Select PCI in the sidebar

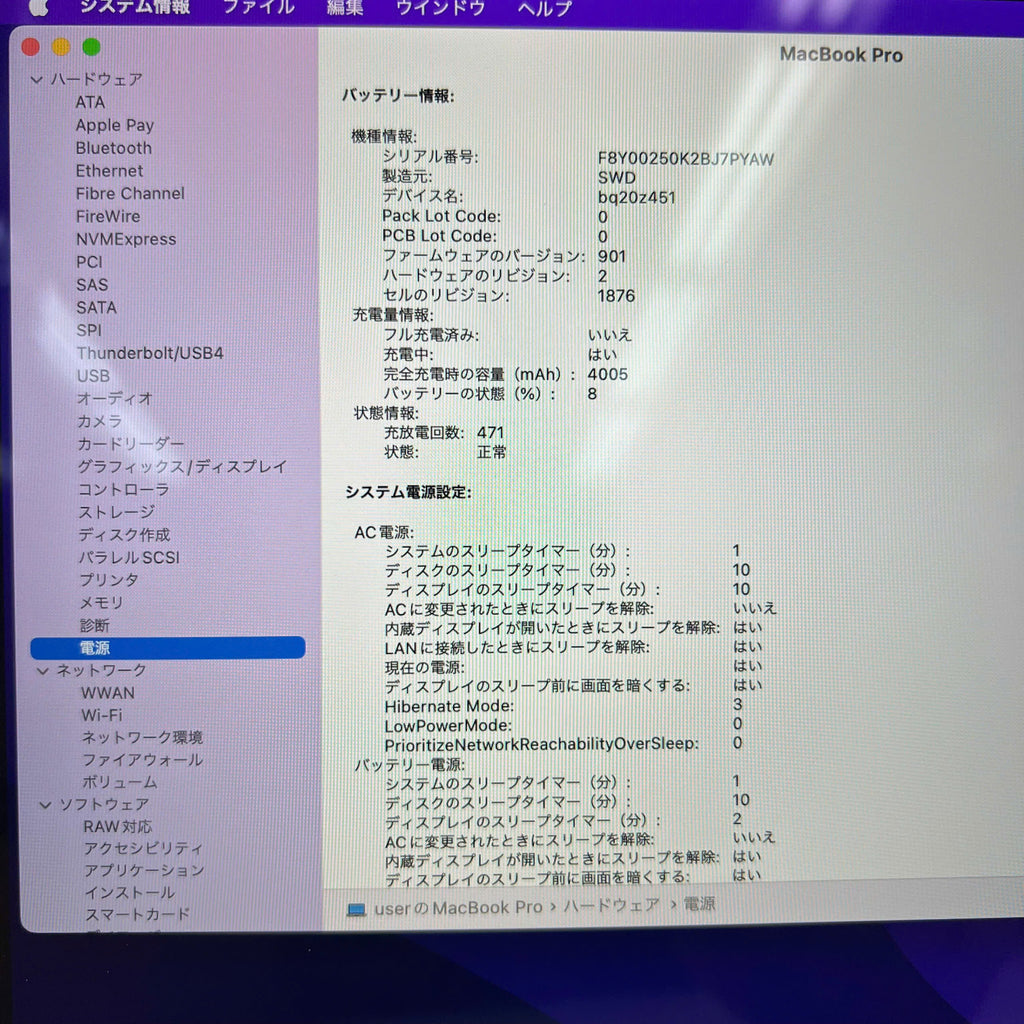pos(89,263)
